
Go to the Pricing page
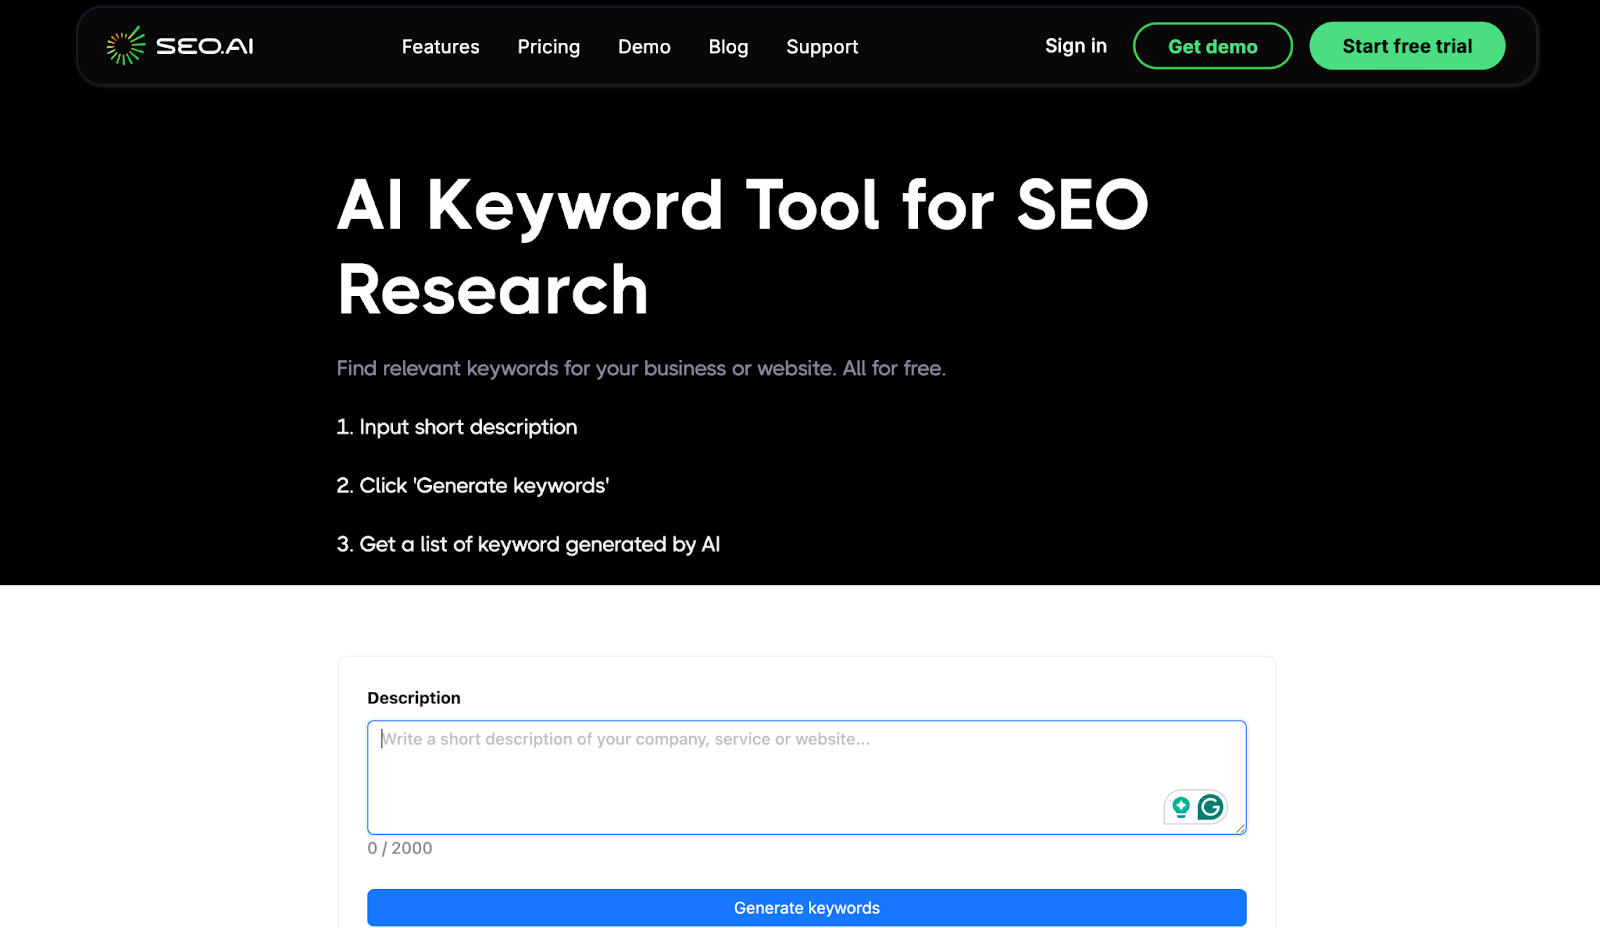548,47
